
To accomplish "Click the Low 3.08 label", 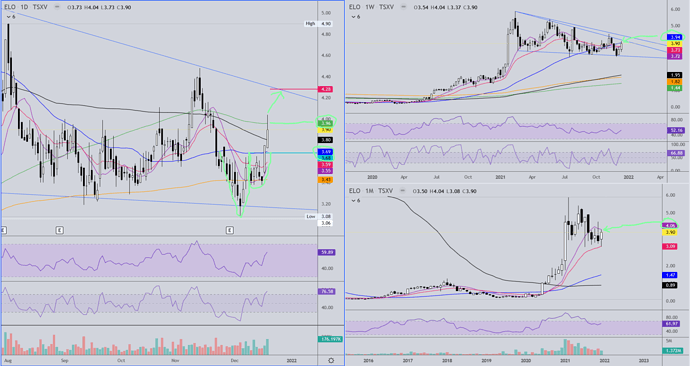I will (x=319, y=216).
